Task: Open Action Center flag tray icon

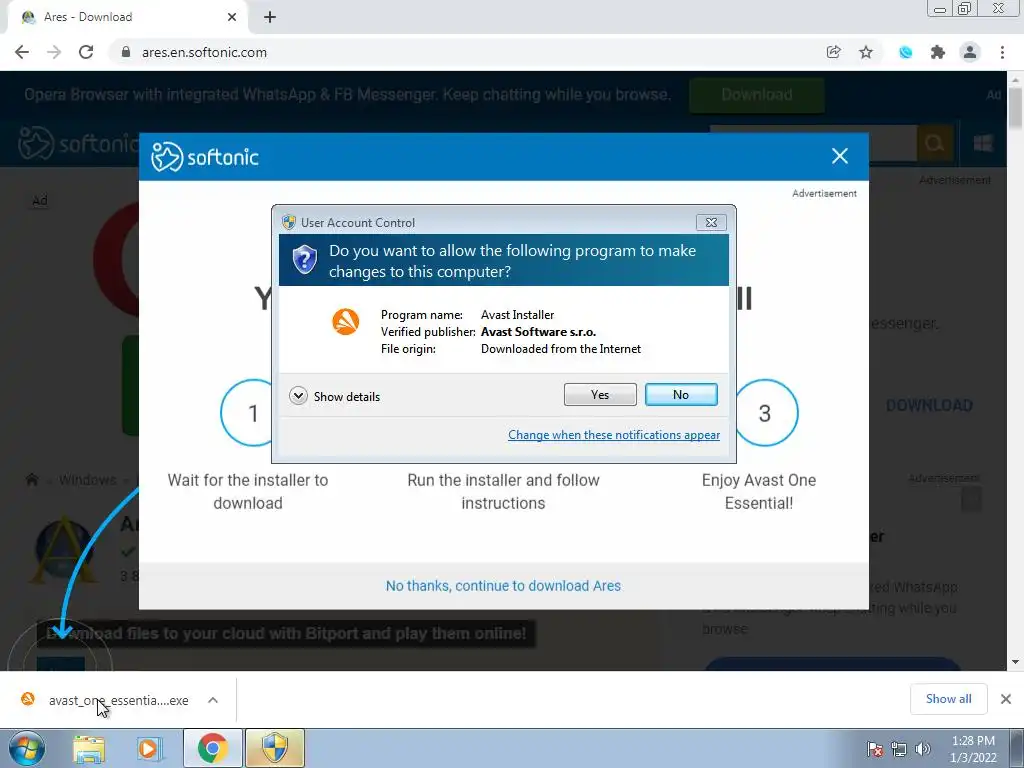Action: 874,749
